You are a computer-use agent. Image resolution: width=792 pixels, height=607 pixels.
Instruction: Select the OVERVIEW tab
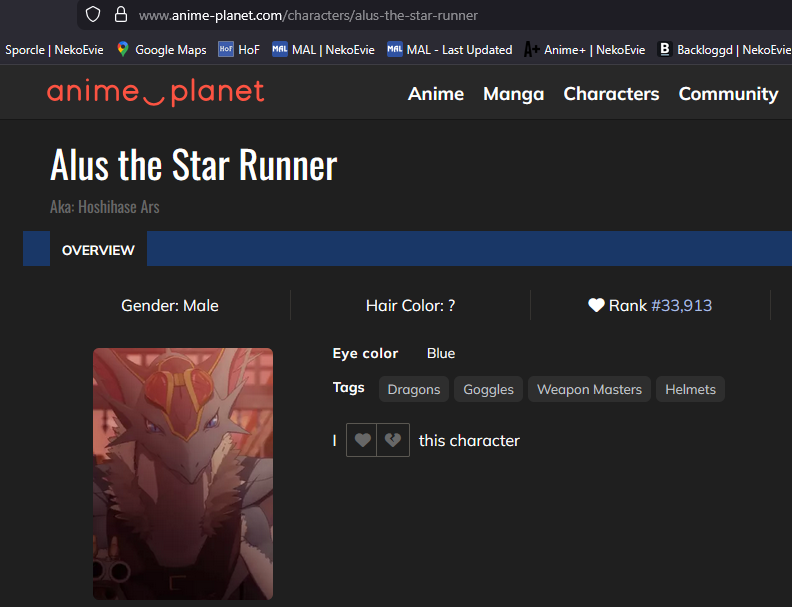(98, 250)
